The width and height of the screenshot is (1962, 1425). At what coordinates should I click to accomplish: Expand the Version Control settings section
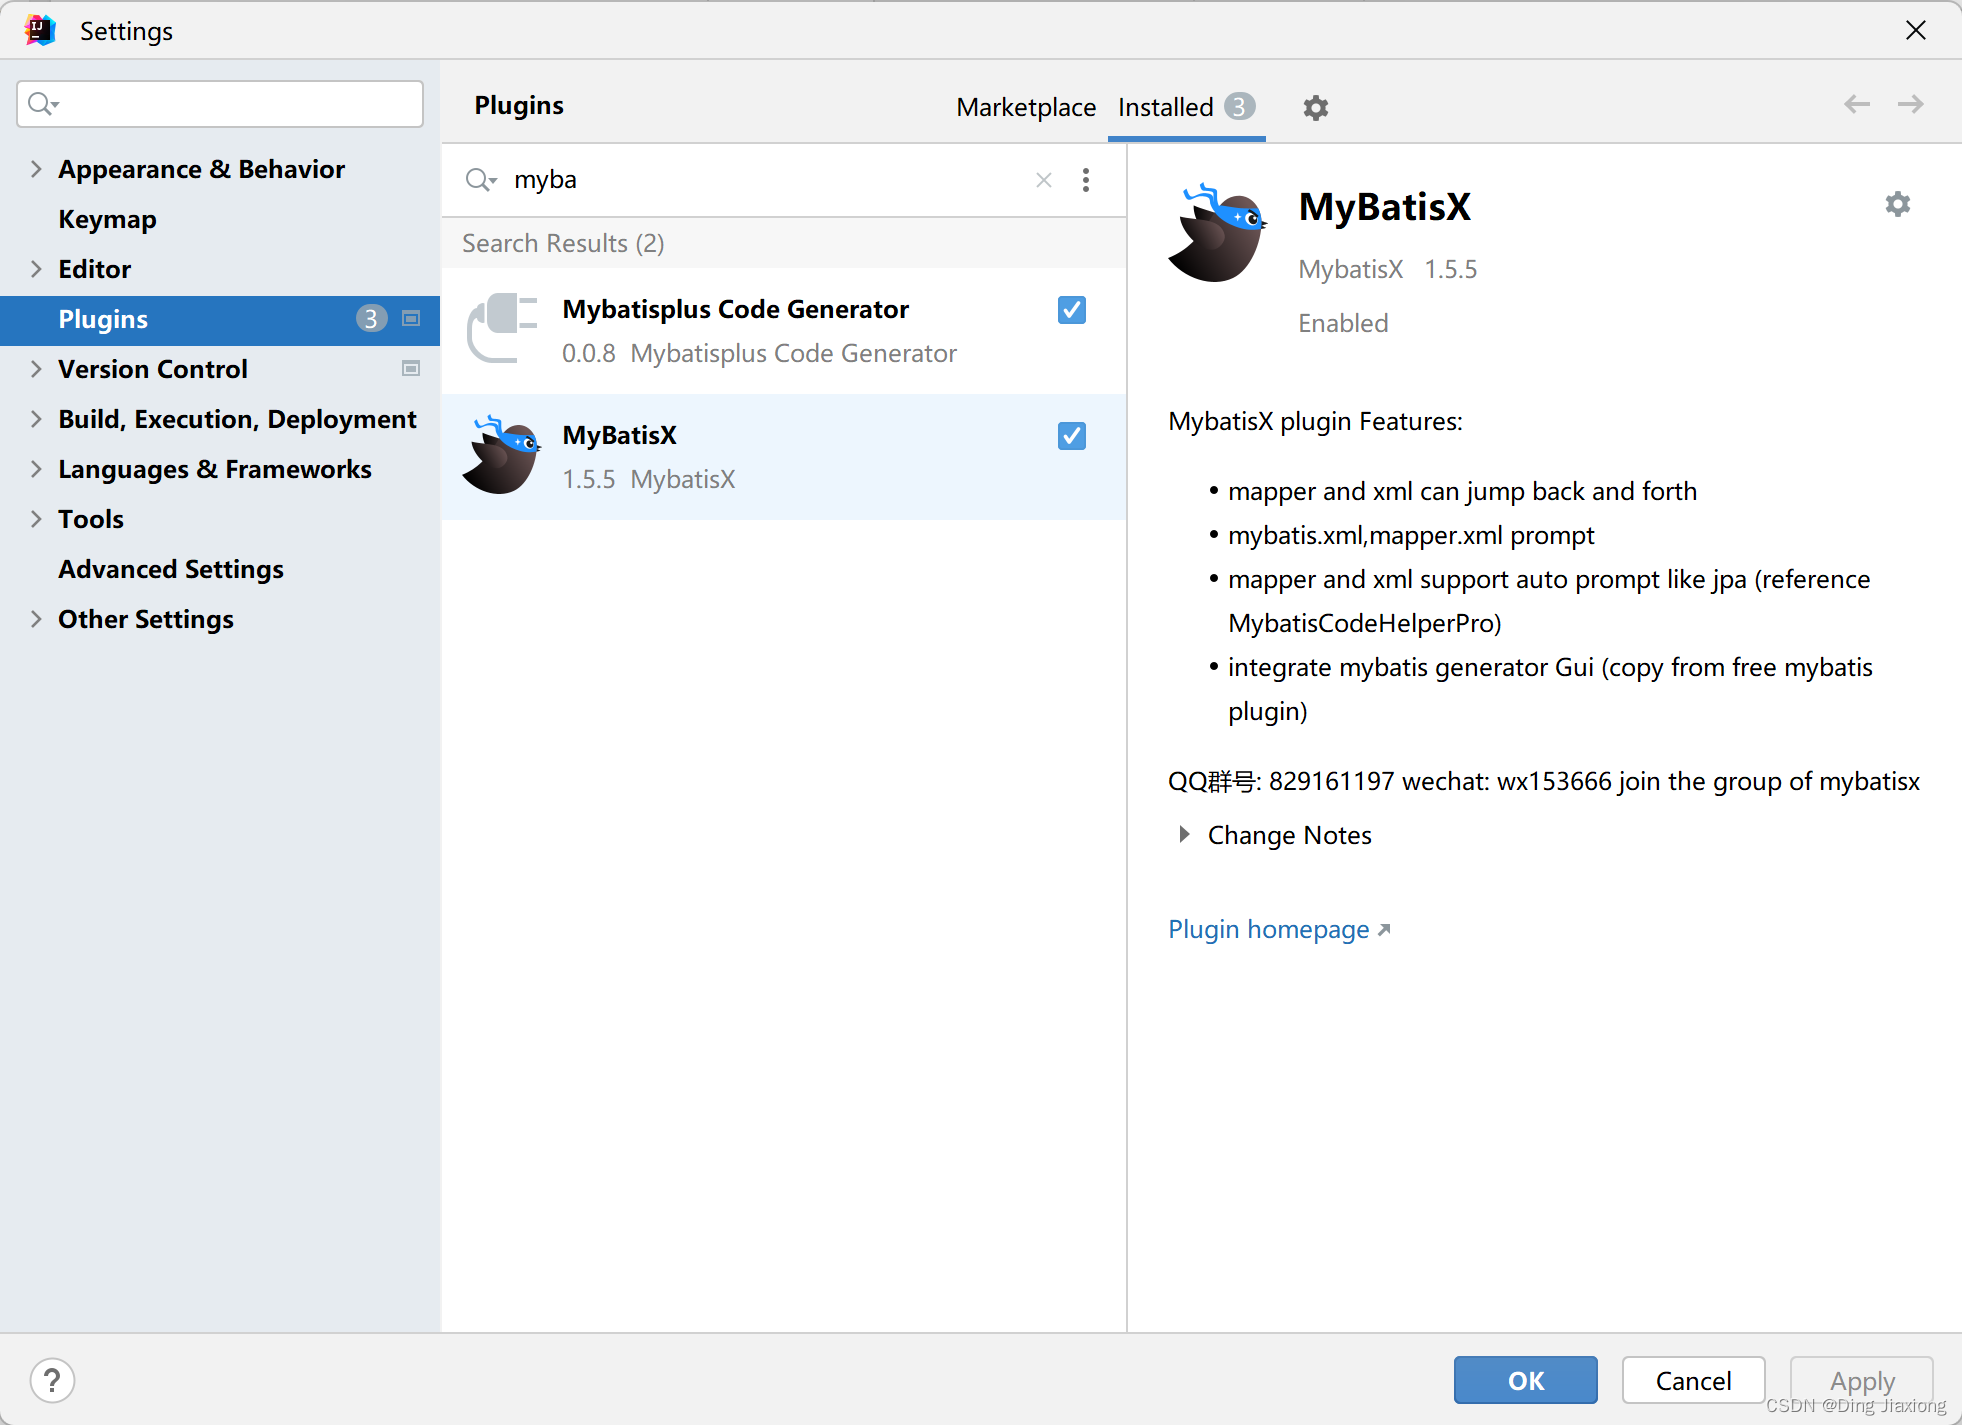34,369
